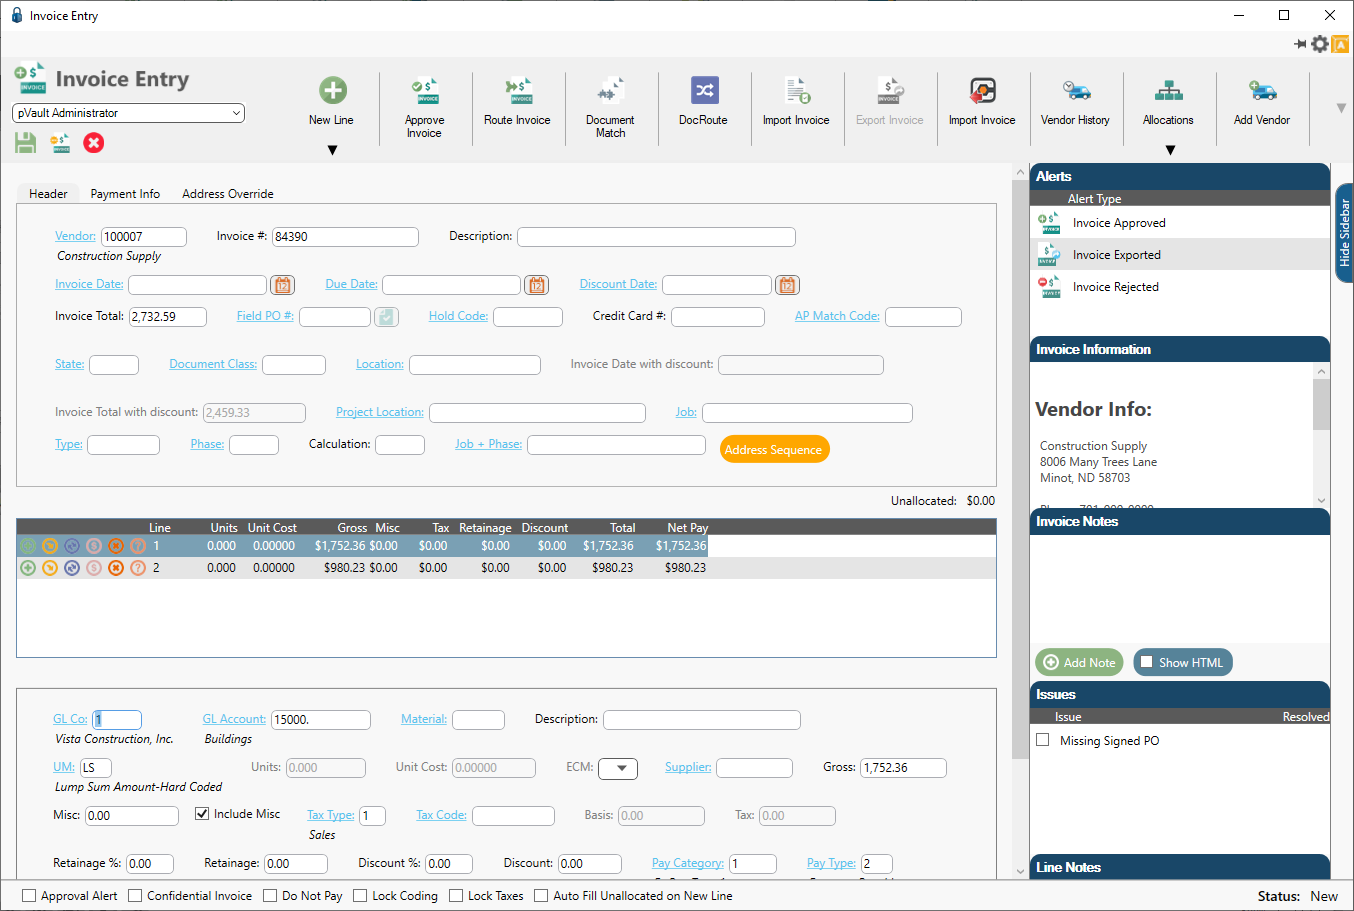Open the pVault Administrator dropdown
1354x911 pixels.
(128, 113)
